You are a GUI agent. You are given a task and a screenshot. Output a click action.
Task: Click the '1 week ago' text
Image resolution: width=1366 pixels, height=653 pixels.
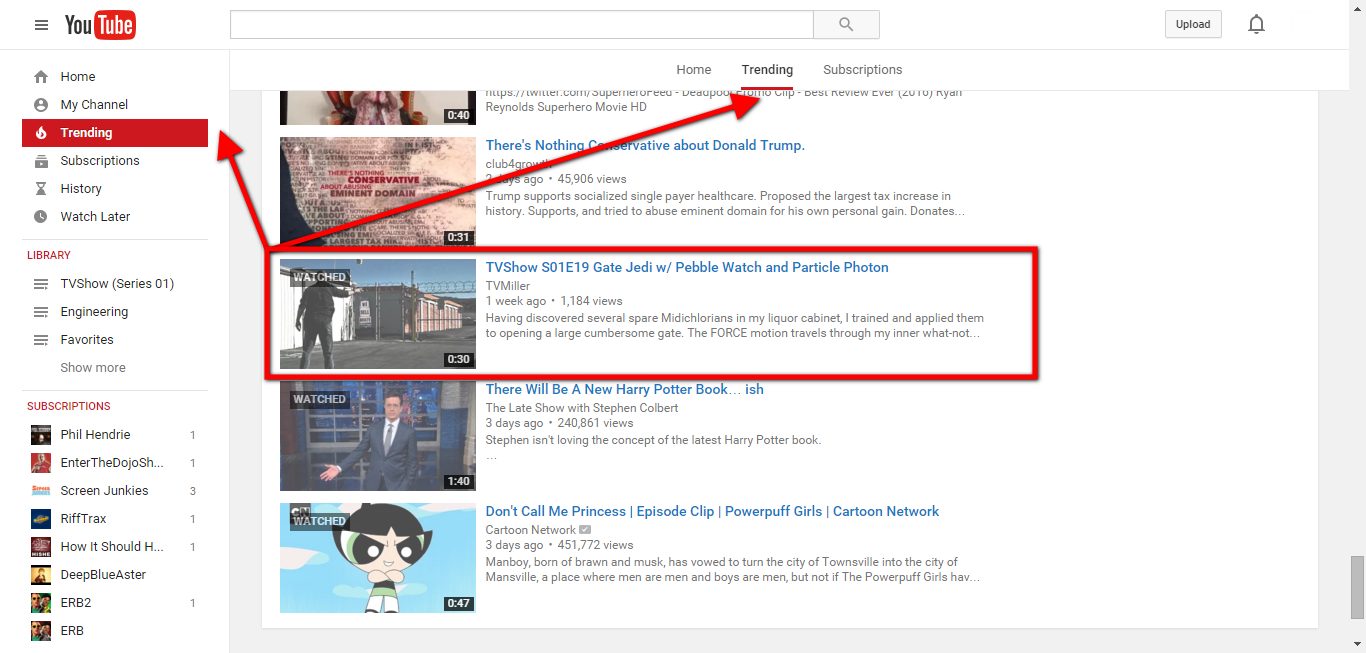click(x=516, y=301)
